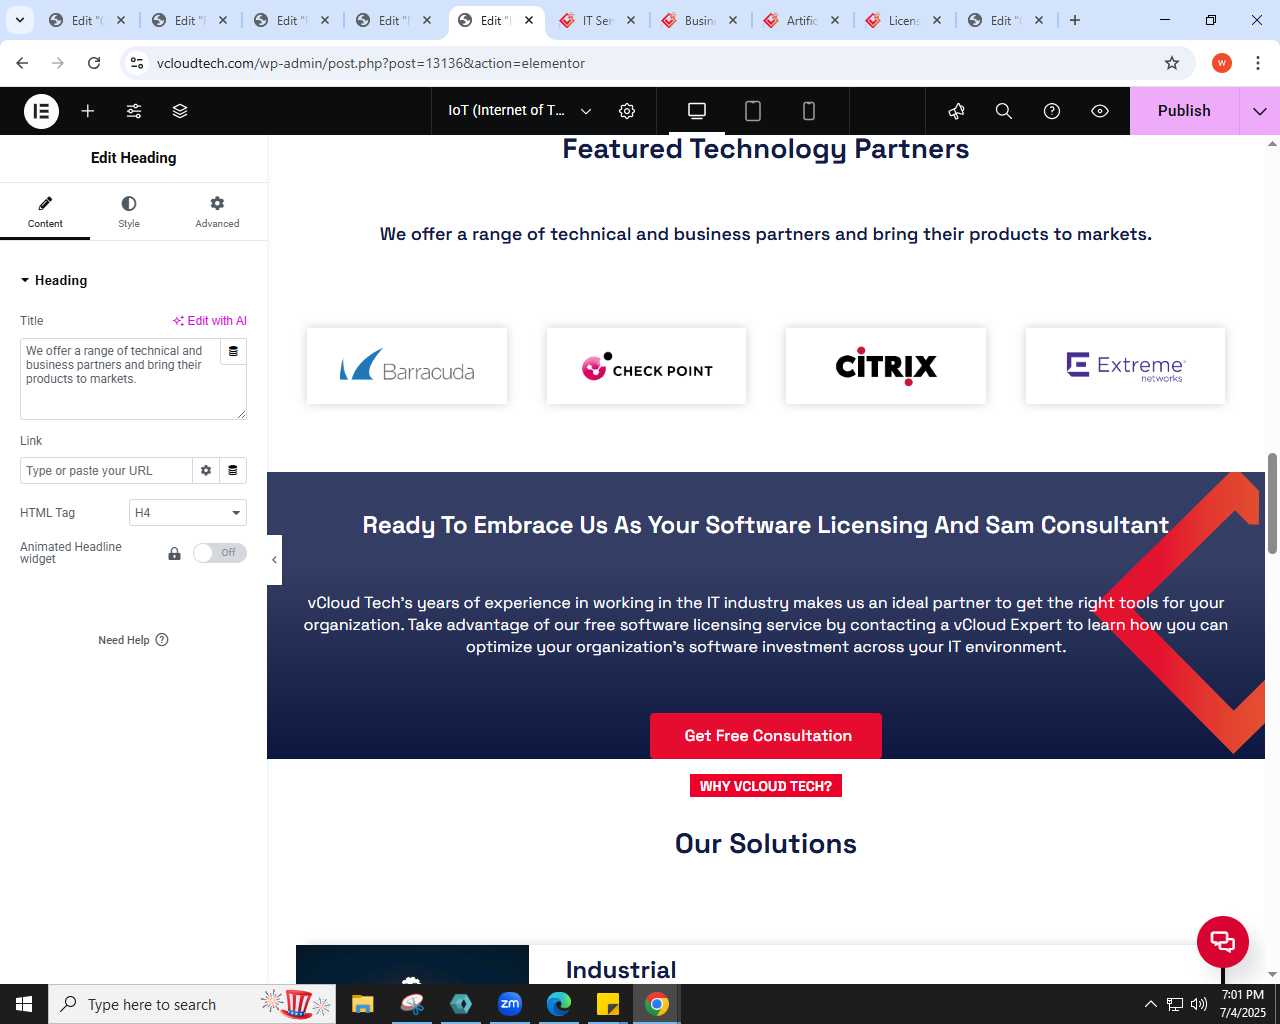Viewport: 1280px width, 1024px height.
Task: Bookmark this page with star icon
Action: point(1172,63)
